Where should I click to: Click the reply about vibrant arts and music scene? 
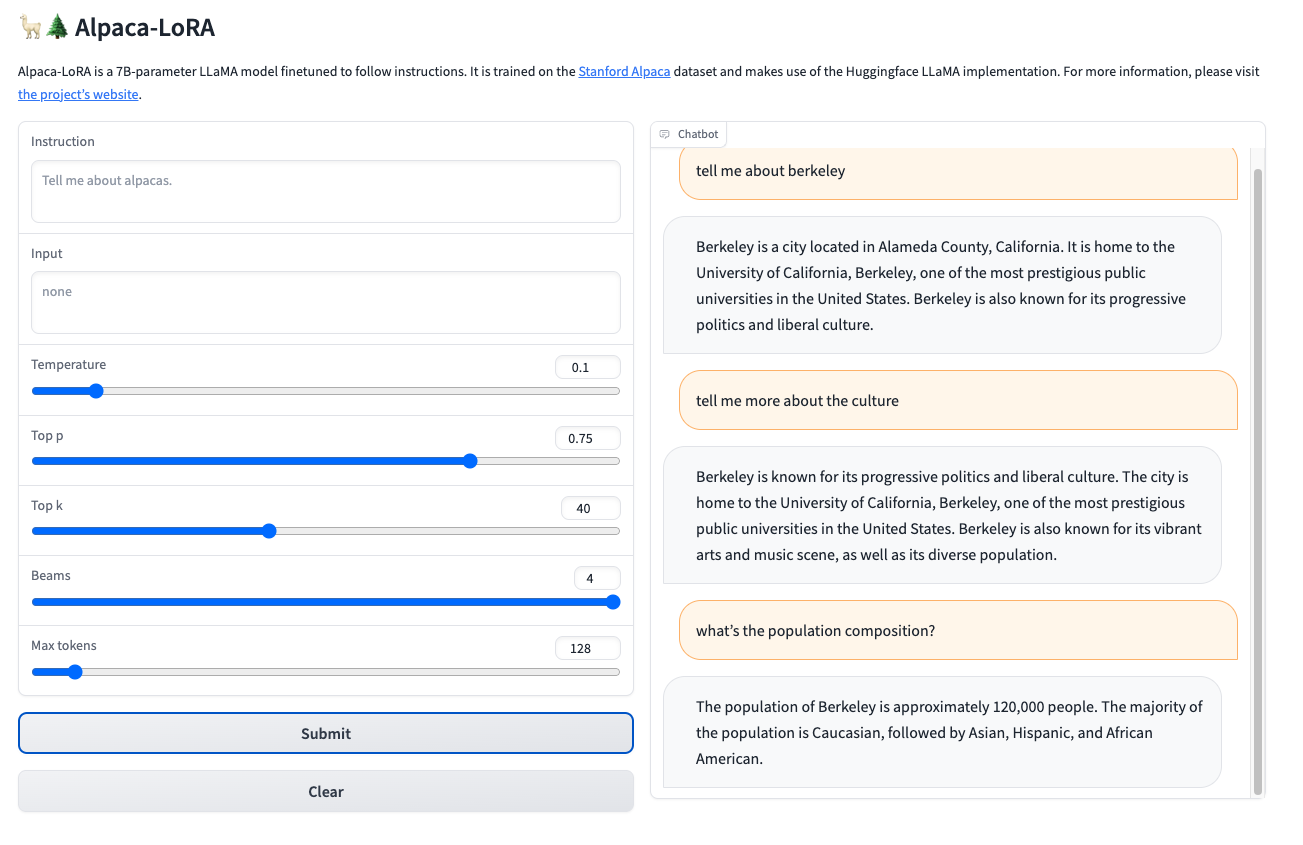coord(942,515)
